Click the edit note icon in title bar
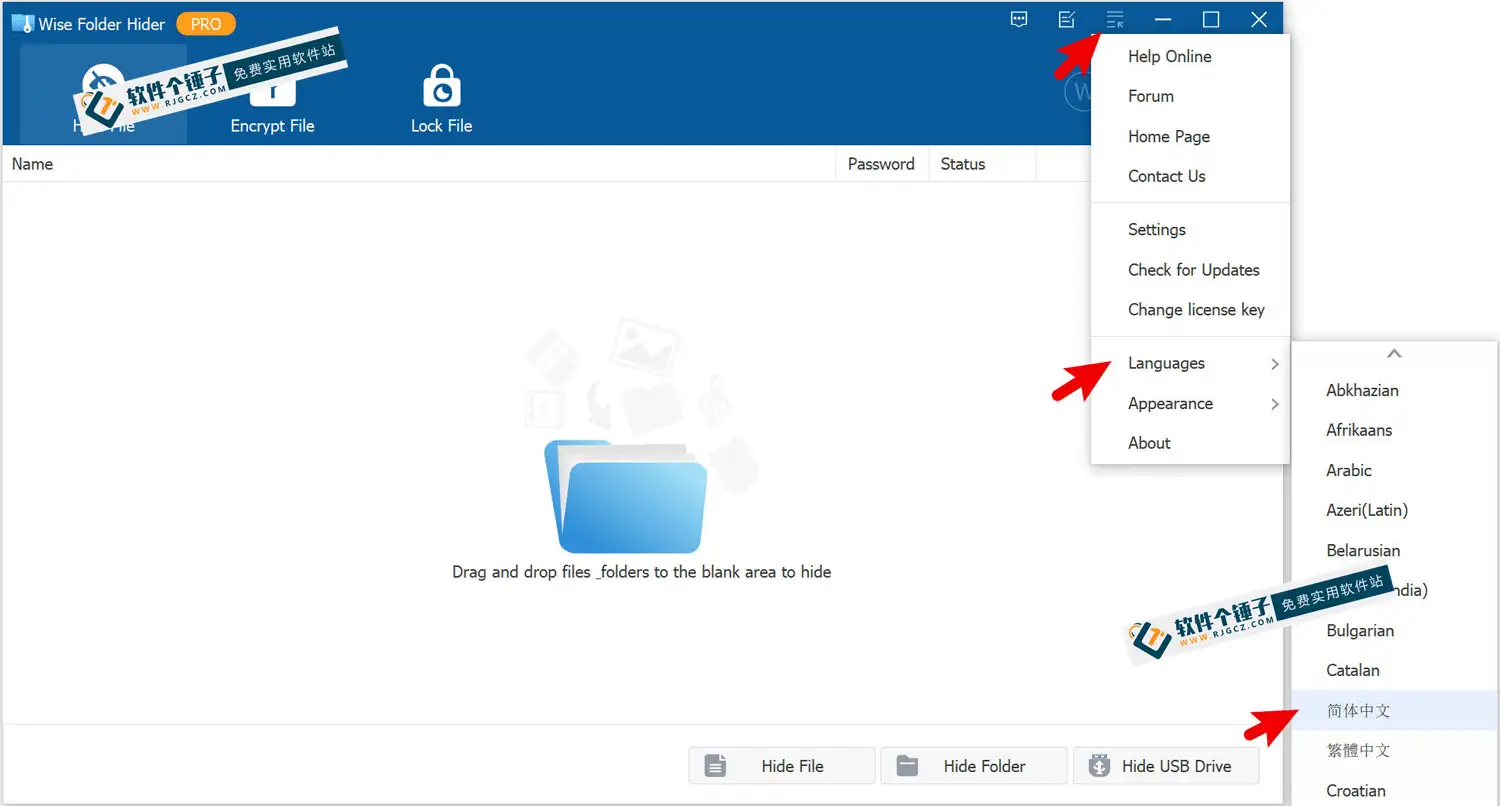1500x806 pixels. click(x=1067, y=19)
